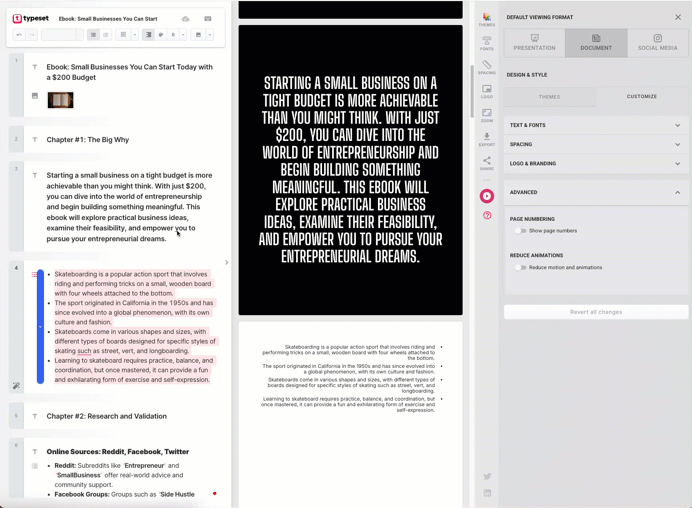Close the Default Viewing Format panel
The height and width of the screenshot is (508, 692).
pyautogui.click(x=678, y=17)
